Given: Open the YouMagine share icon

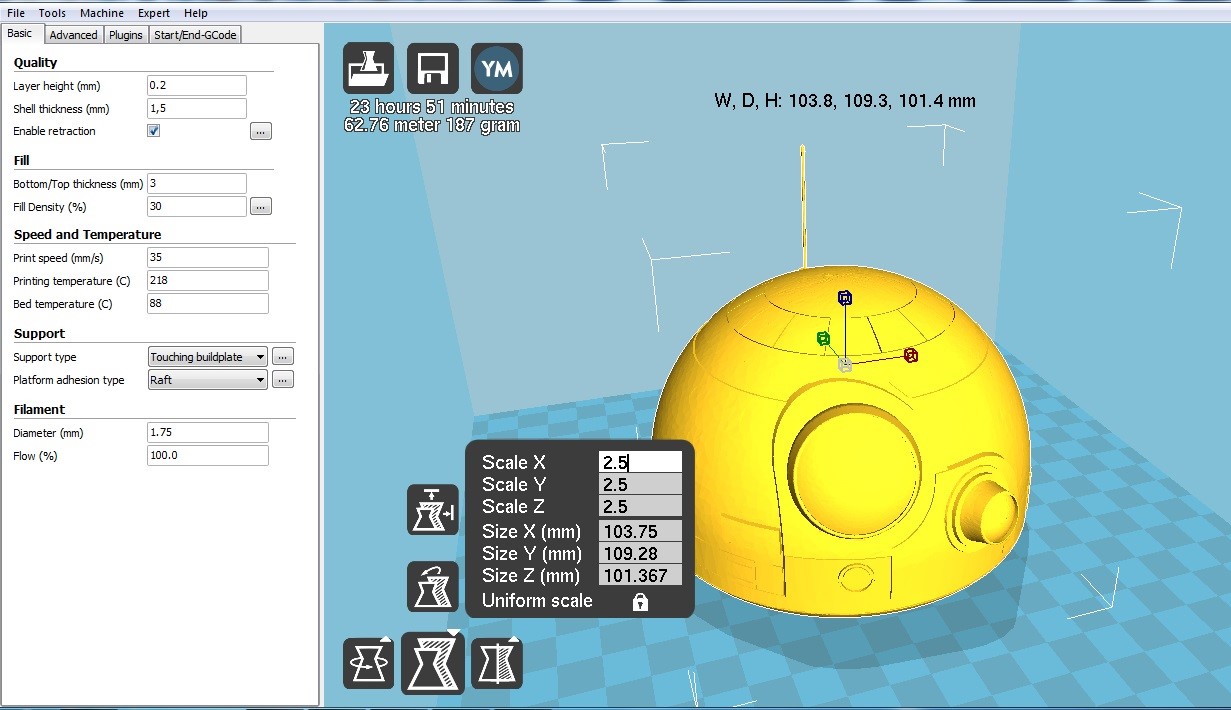Looking at the screenshot, I should click(496, 67).
